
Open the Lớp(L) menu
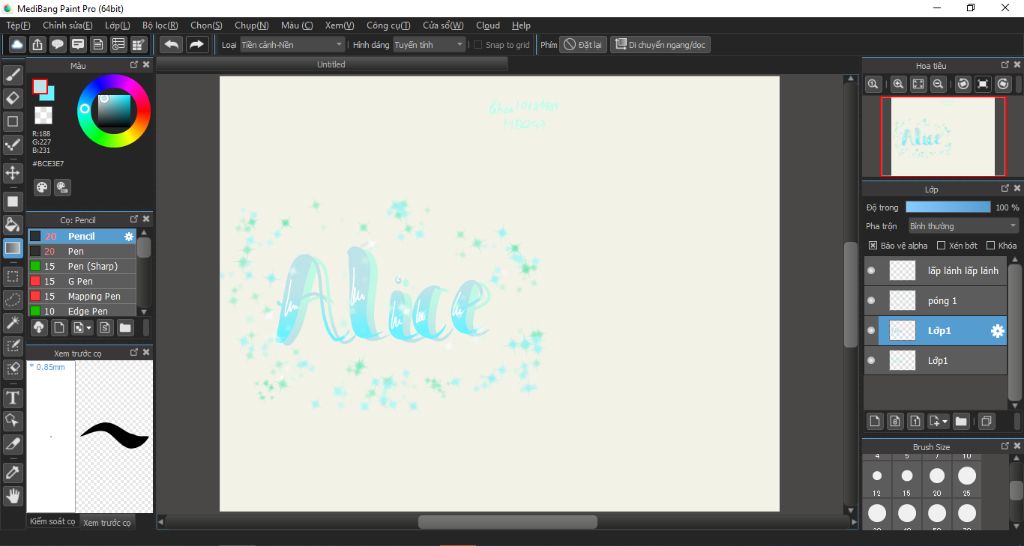click(118, 25)
